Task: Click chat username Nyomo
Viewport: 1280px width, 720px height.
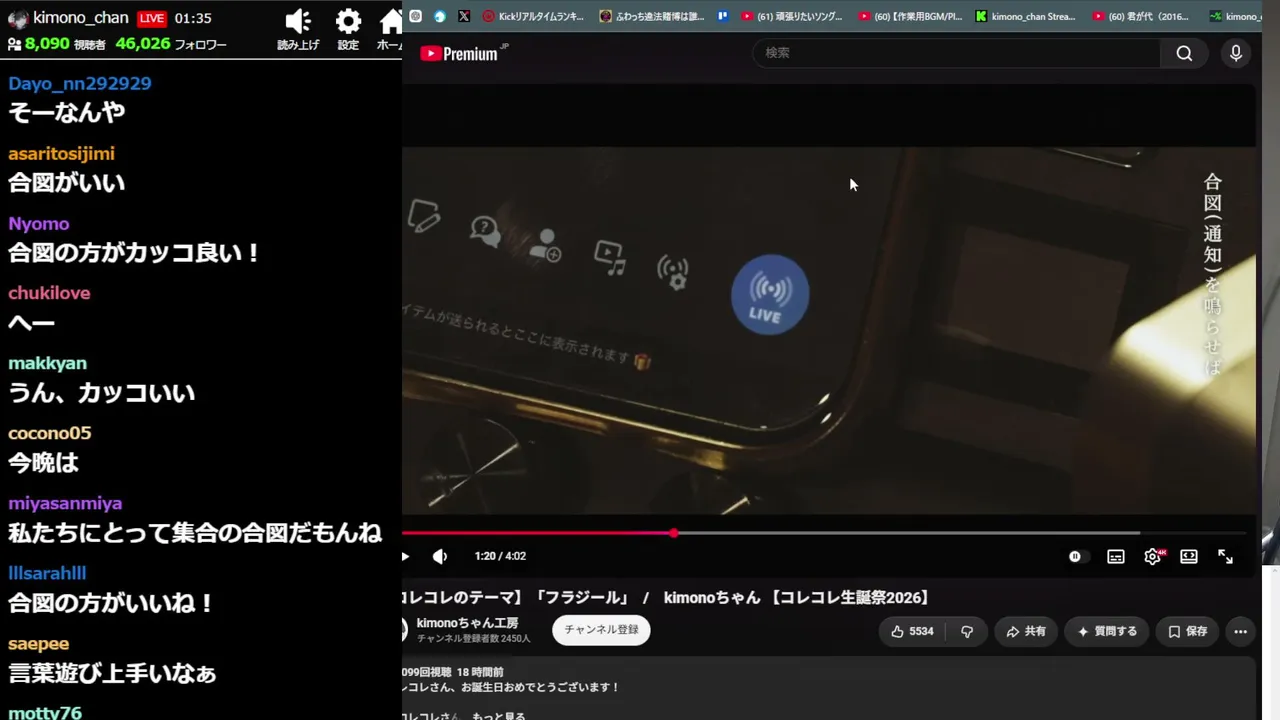Action: [x=39, y=224]
